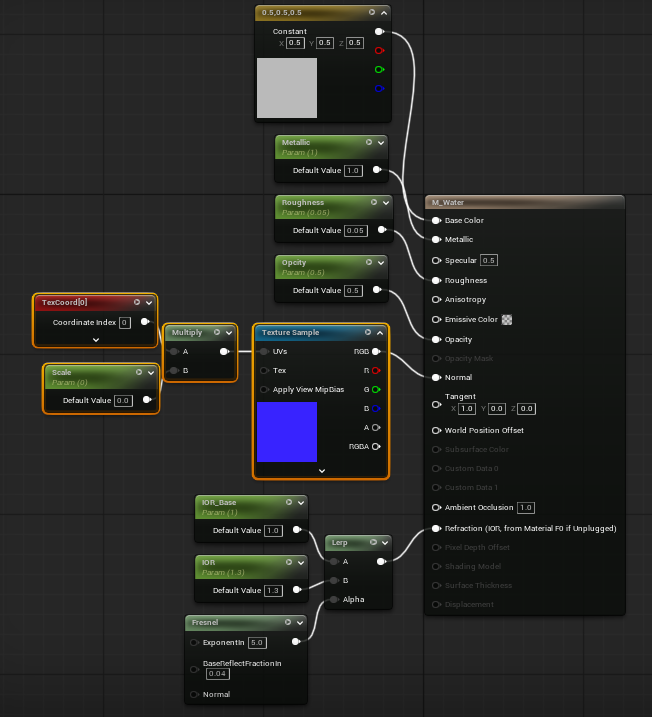The image size is (652, 717).
Task: Click the red R output pin of Constant
Action: coord(379,50)
